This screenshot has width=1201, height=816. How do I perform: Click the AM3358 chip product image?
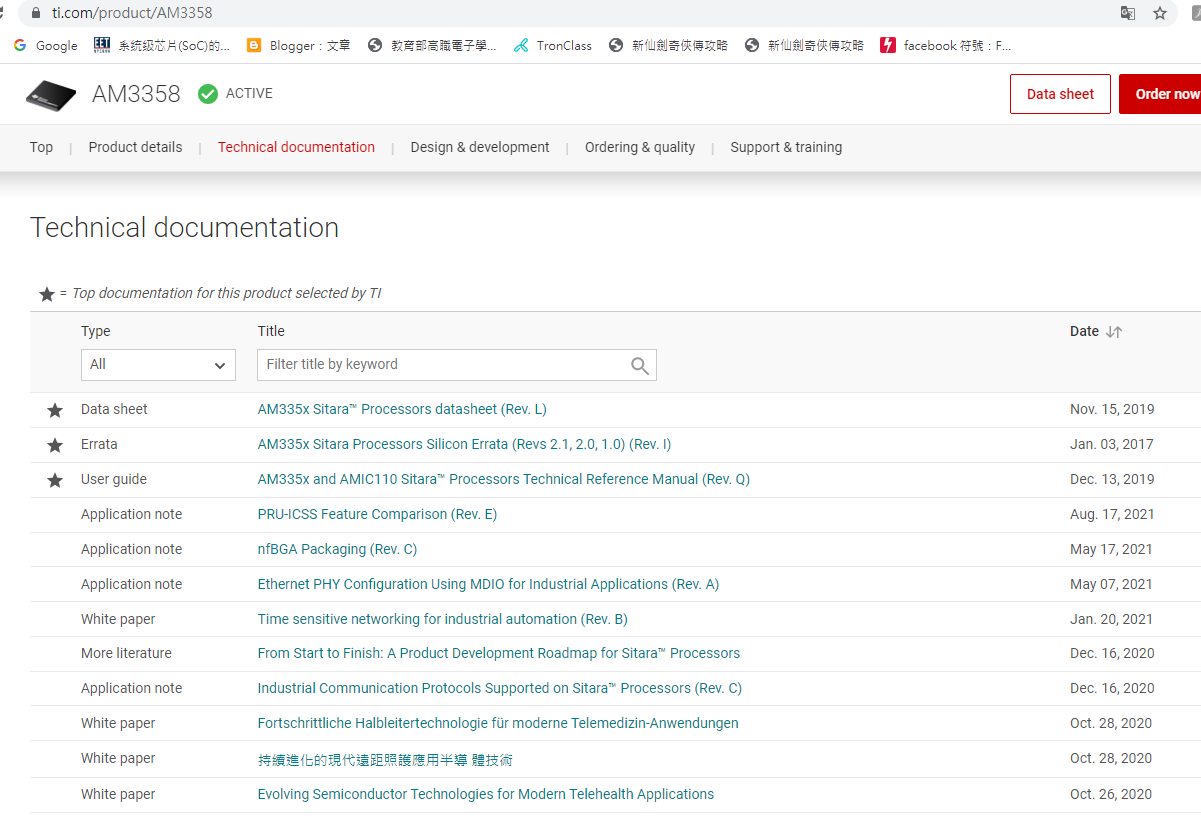(x=51, y=94)
